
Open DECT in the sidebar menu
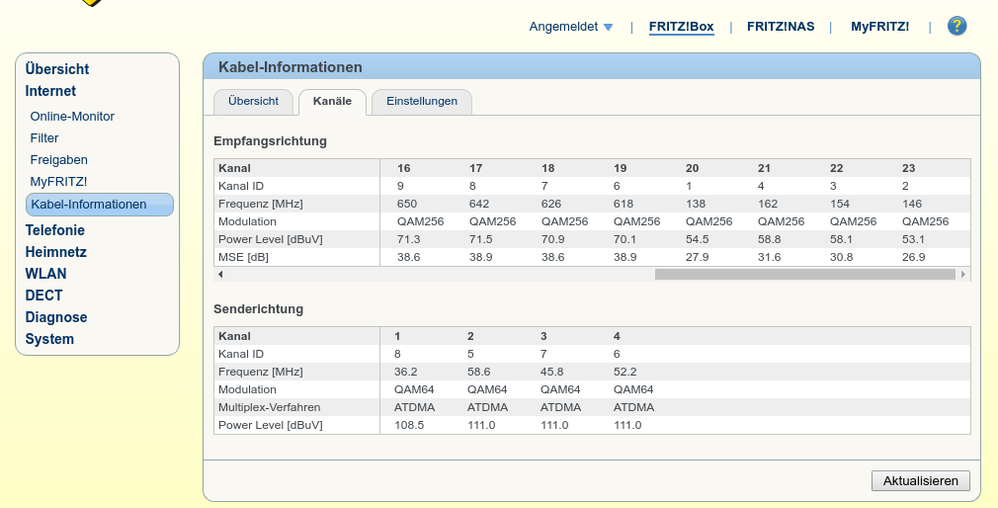(44, 295)
